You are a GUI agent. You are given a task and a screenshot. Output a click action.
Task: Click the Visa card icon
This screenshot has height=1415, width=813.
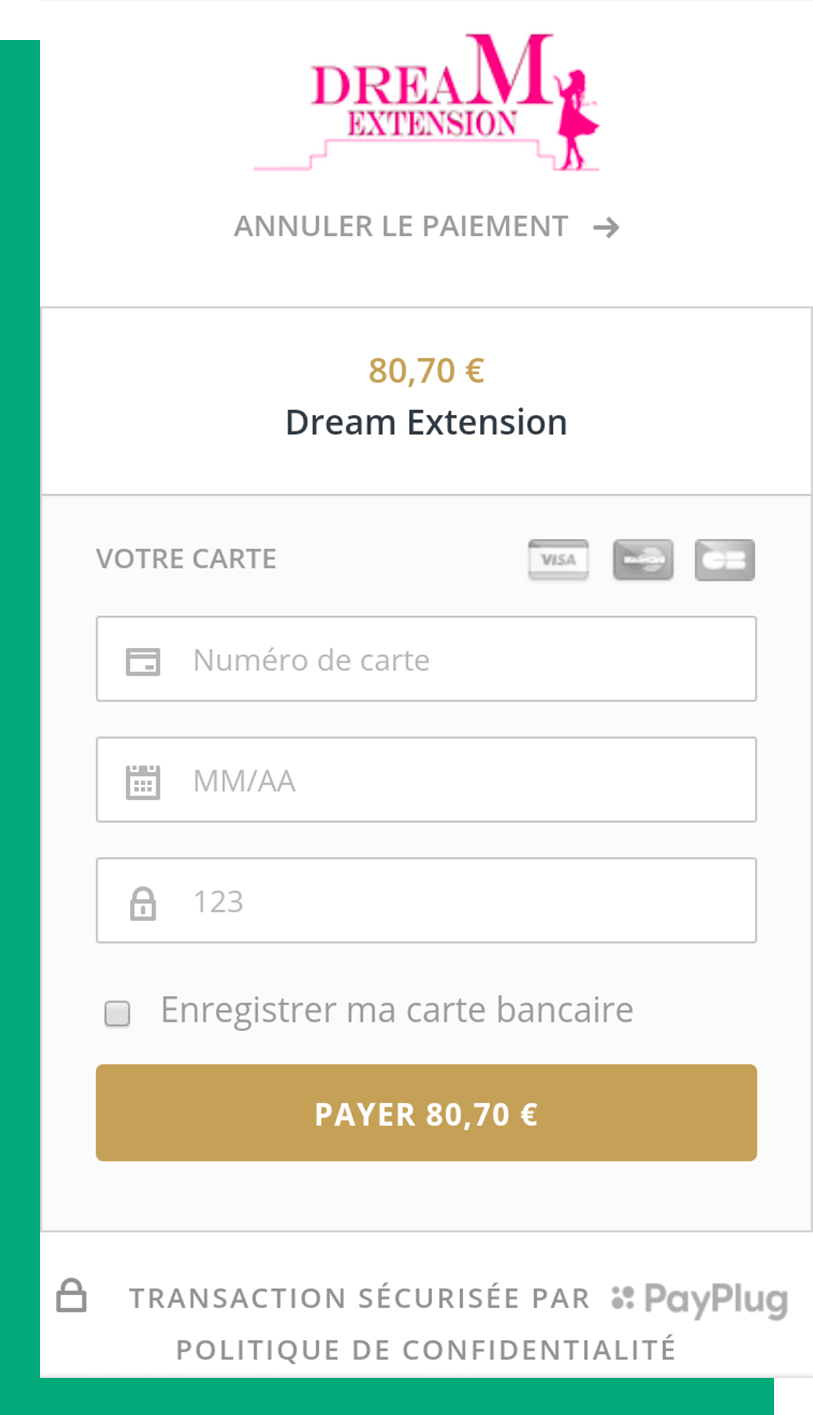[x=559, y=560]
